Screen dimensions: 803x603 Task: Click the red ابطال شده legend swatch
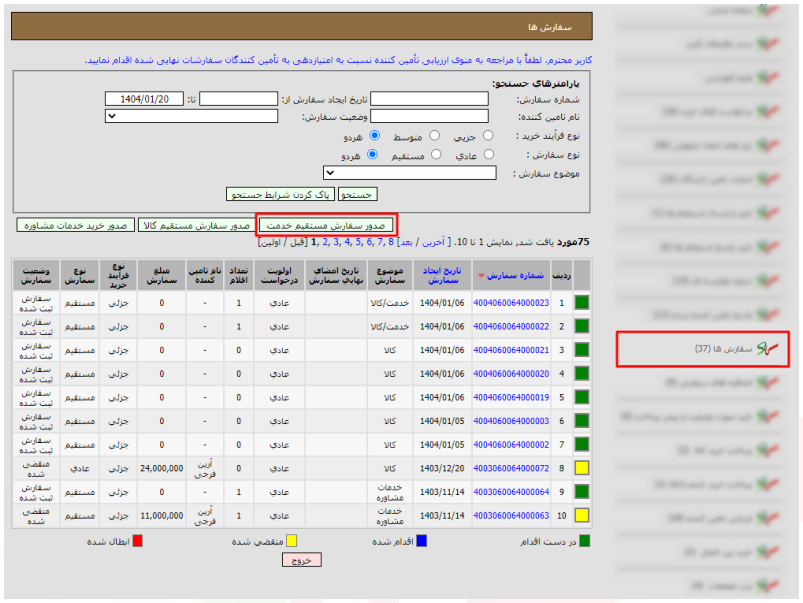coord(137,541)
